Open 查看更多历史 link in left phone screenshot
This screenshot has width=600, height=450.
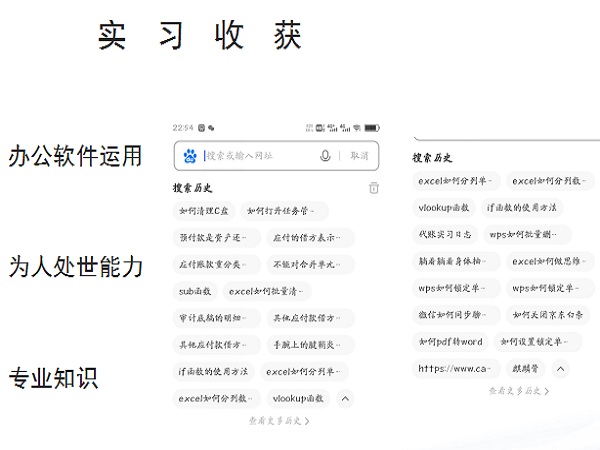(279, 421)
